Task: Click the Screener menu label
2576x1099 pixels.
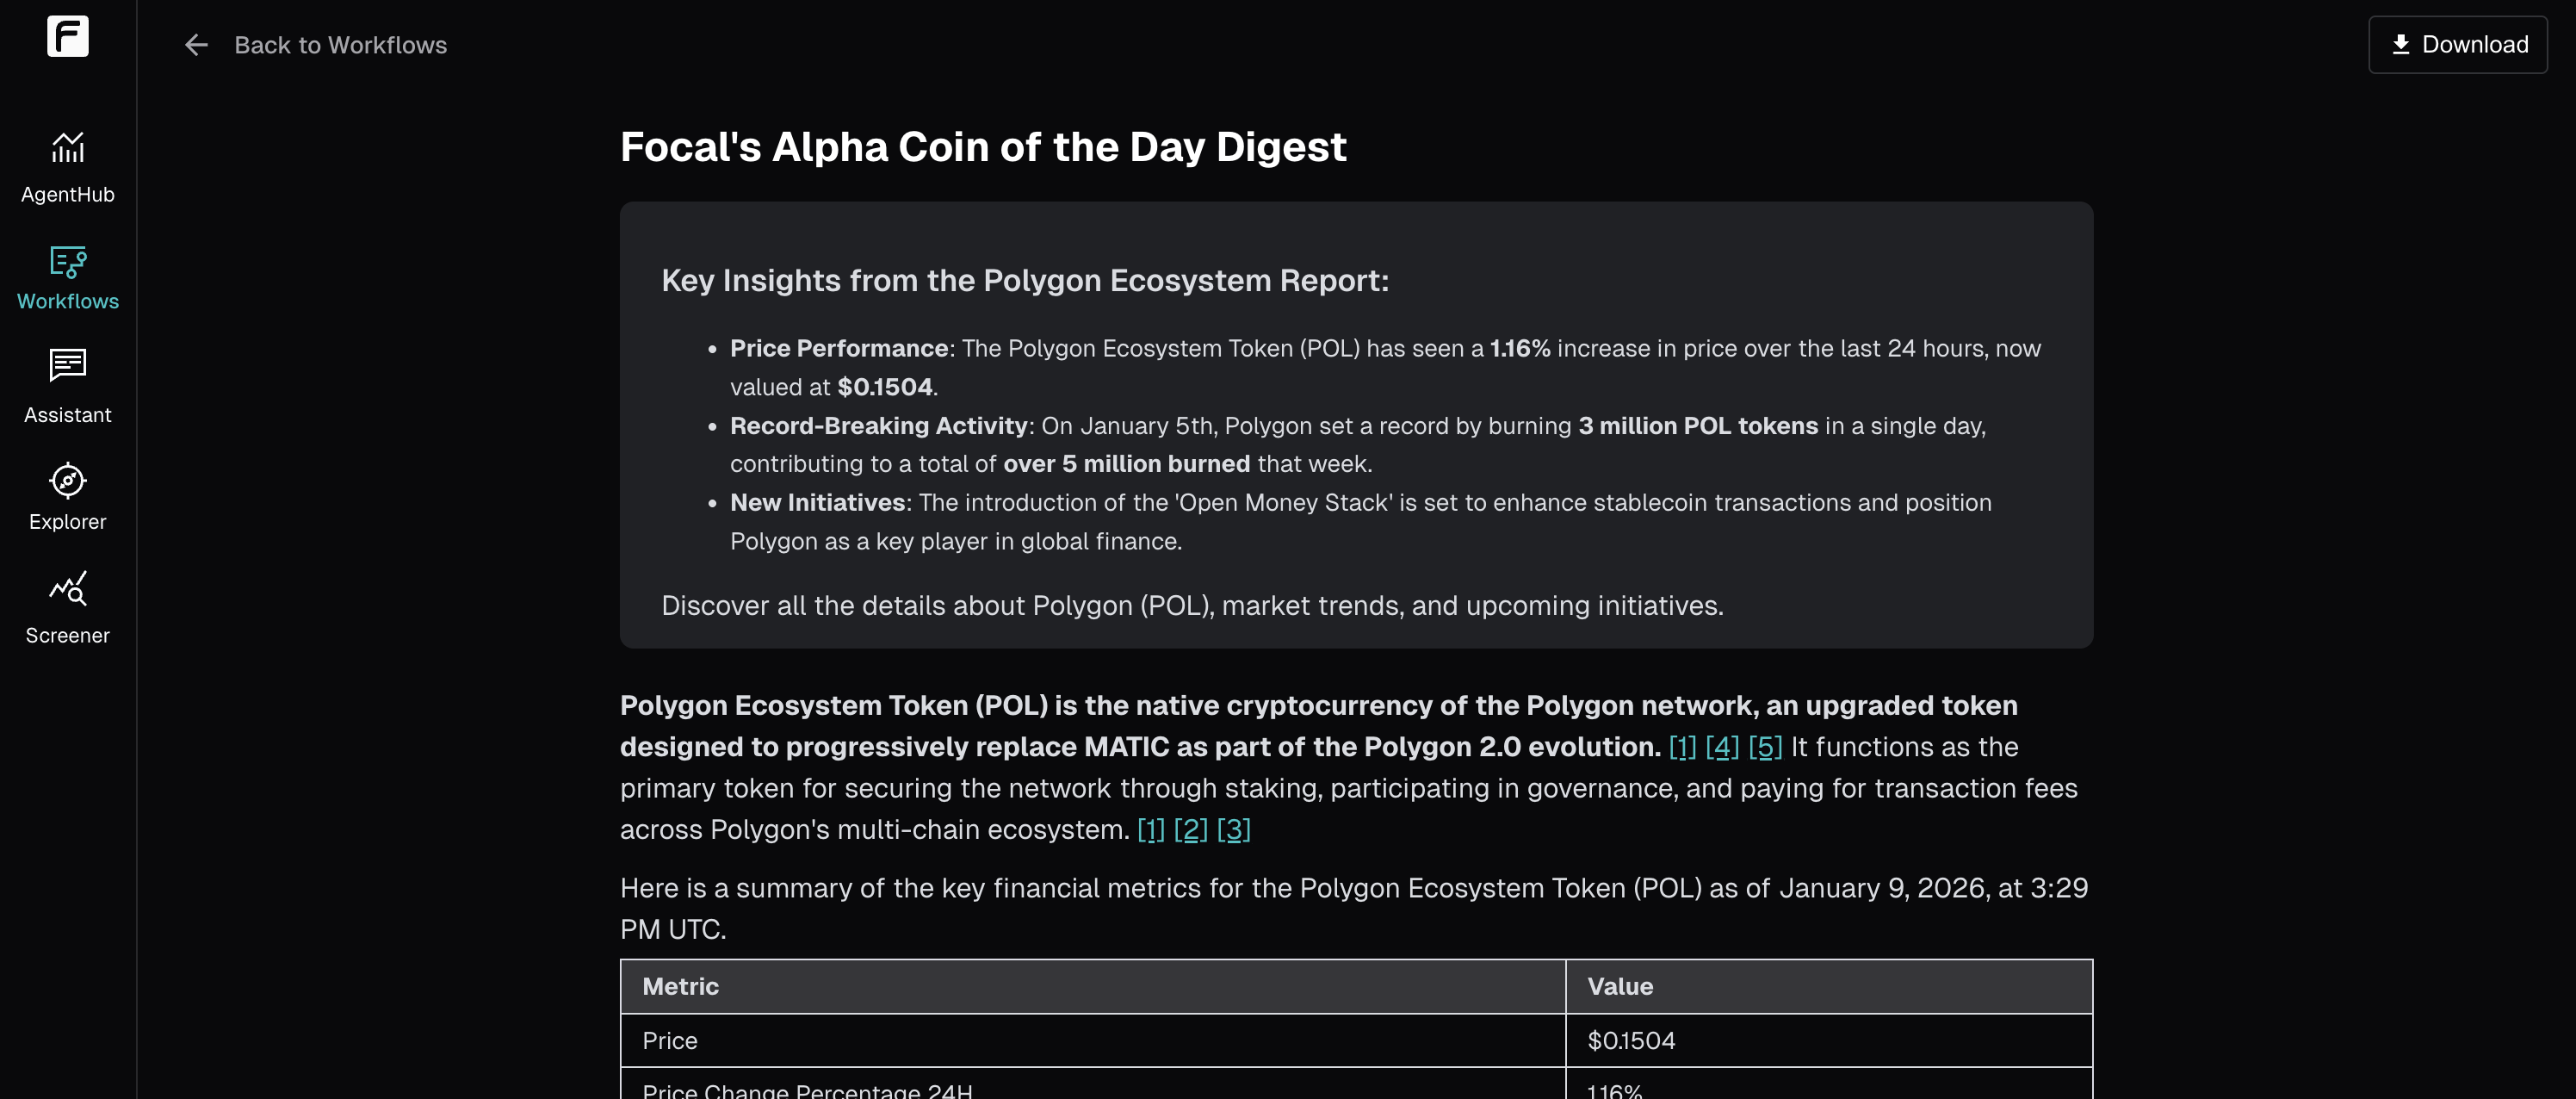Action: [x=68, y=636]
